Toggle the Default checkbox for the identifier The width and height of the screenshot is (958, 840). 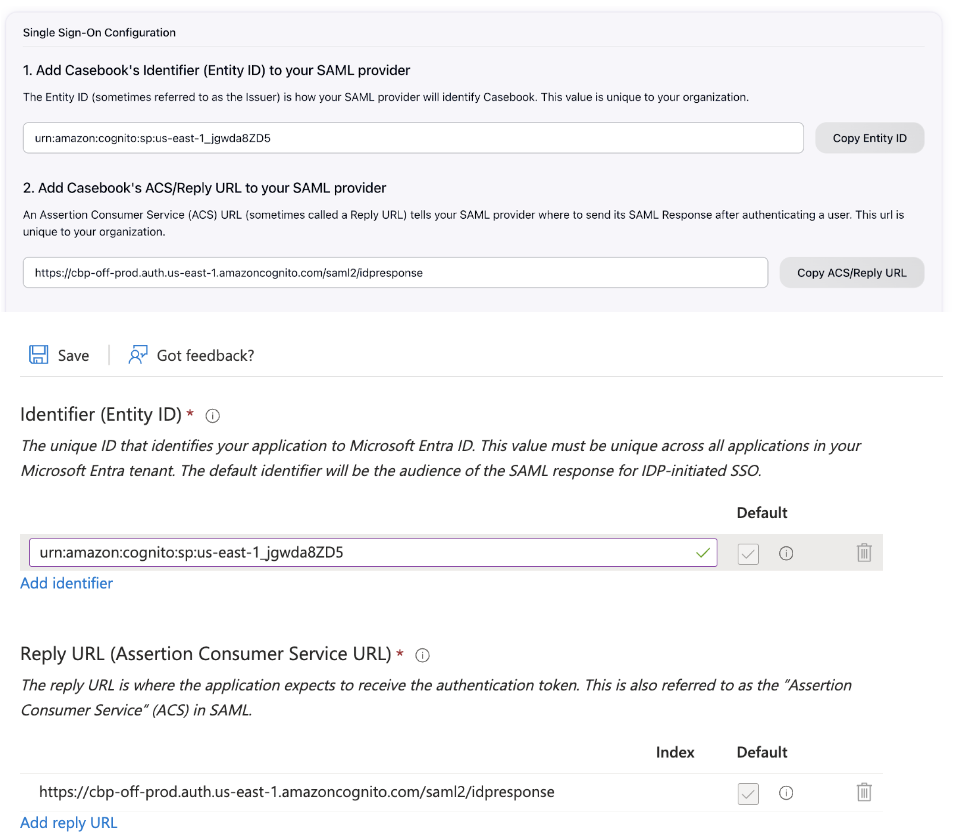click(748, 553)
